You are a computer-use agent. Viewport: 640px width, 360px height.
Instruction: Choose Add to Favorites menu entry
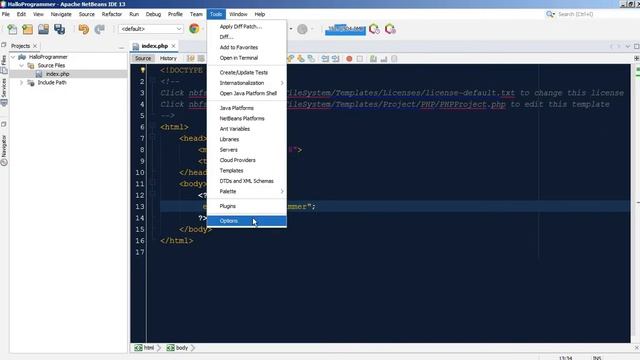pos(247,47)
